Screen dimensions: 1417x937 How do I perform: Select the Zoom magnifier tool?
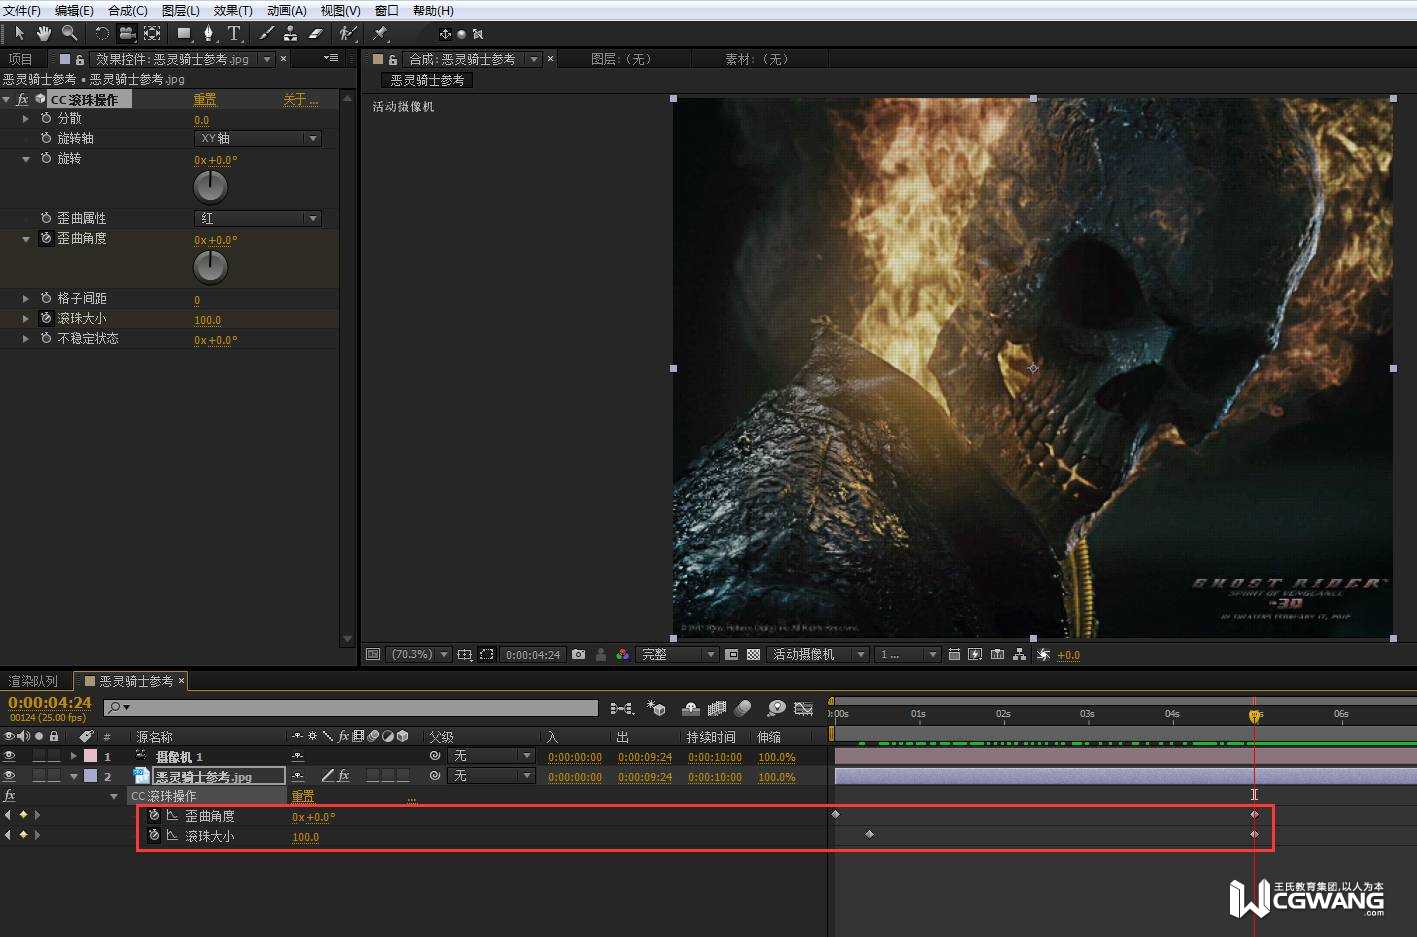click(69, 33)
